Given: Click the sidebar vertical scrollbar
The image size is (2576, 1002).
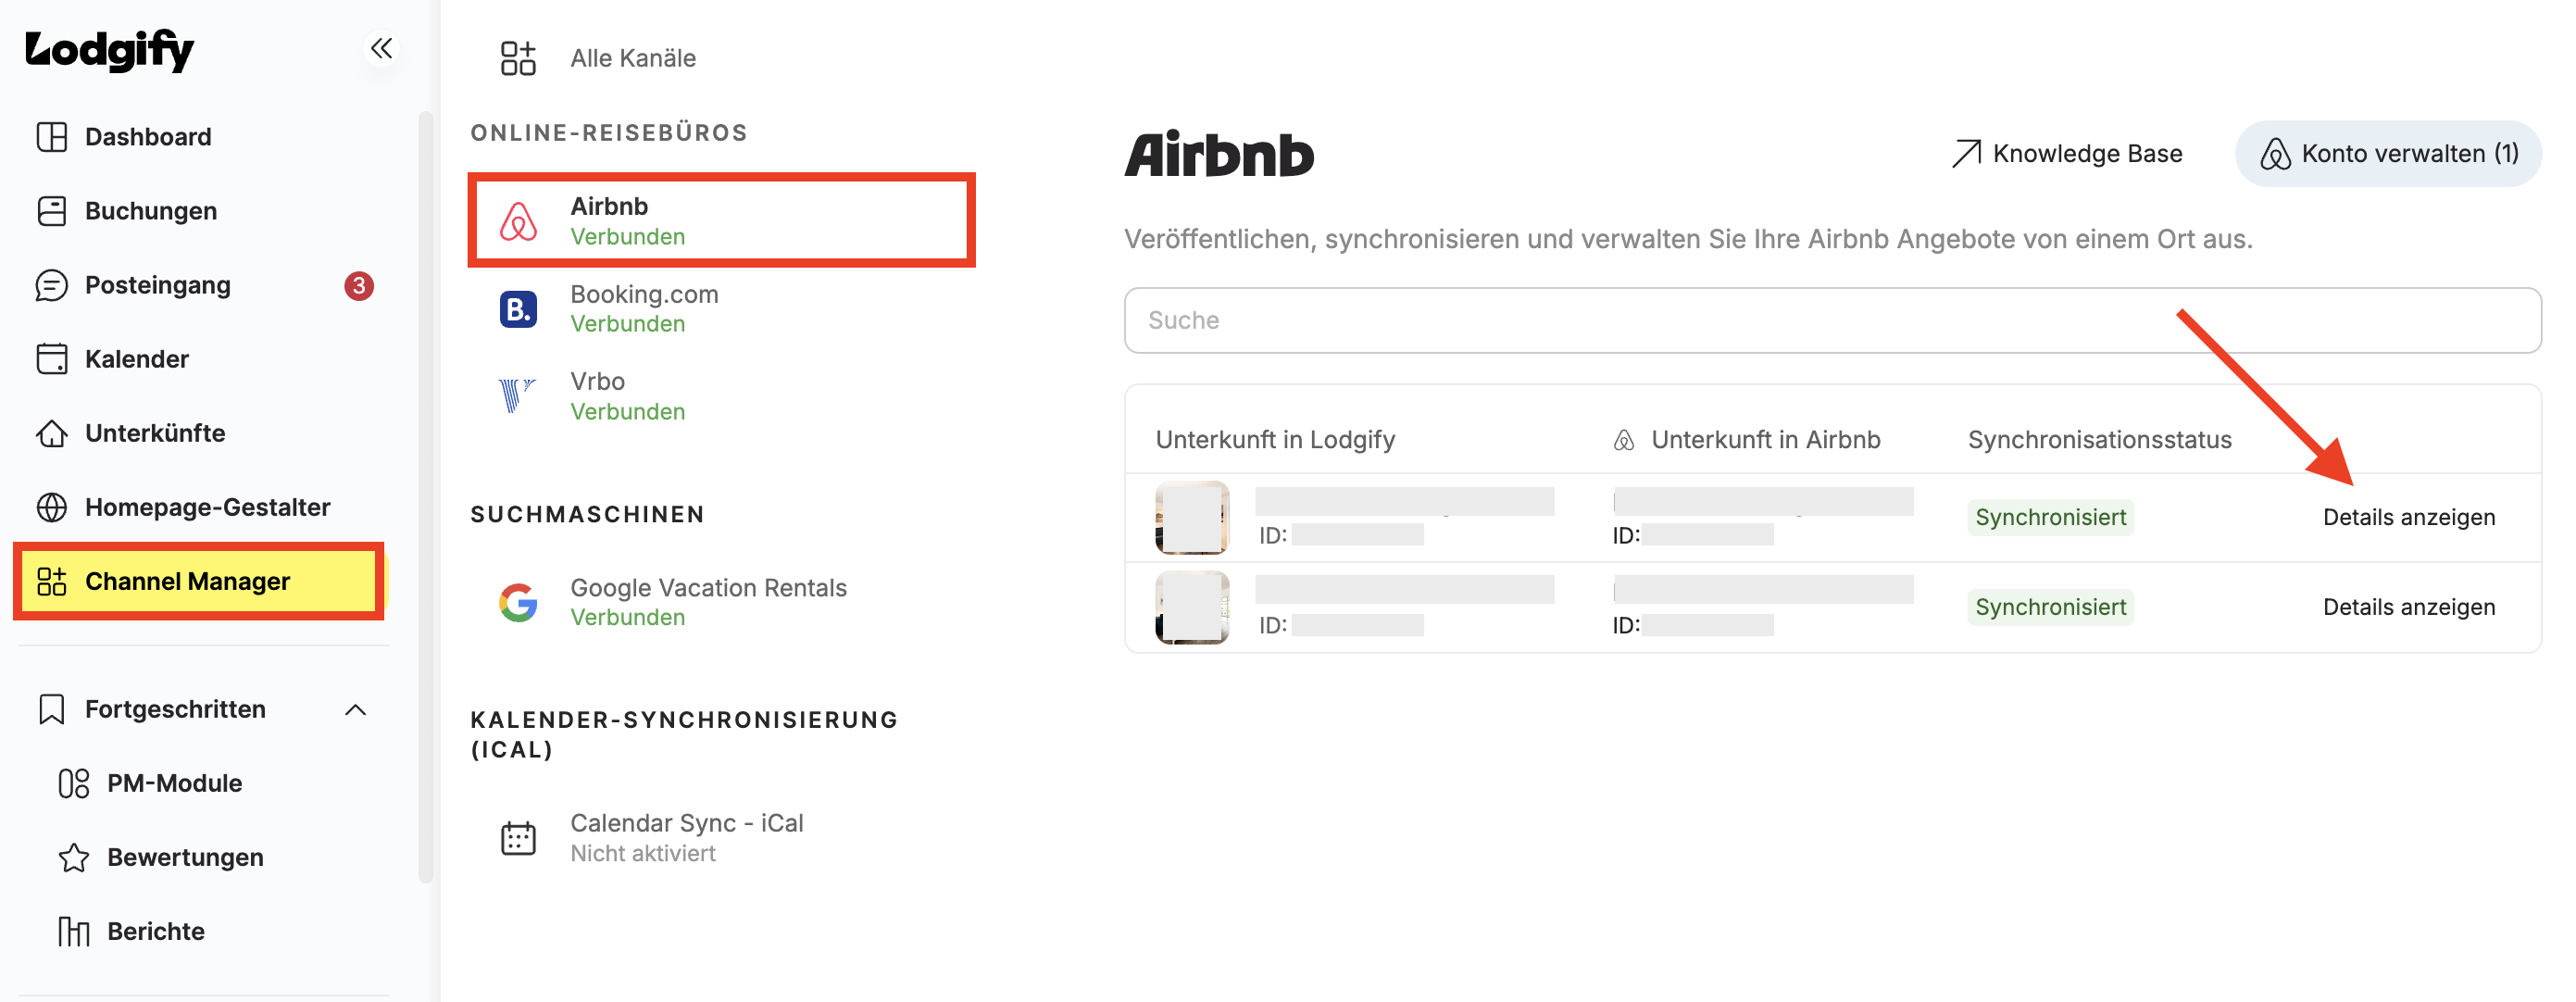Looking at the screenshot, I should tap(425, 497).
